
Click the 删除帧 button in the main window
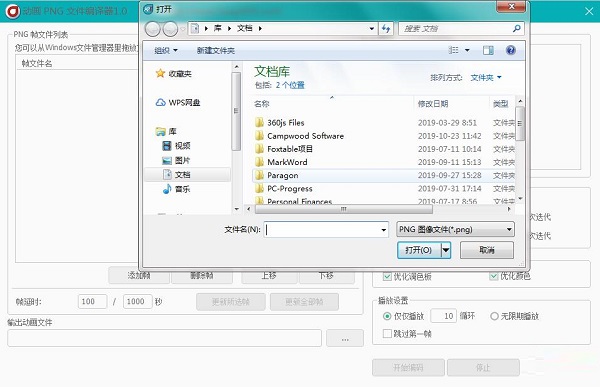tap(202, 275)
